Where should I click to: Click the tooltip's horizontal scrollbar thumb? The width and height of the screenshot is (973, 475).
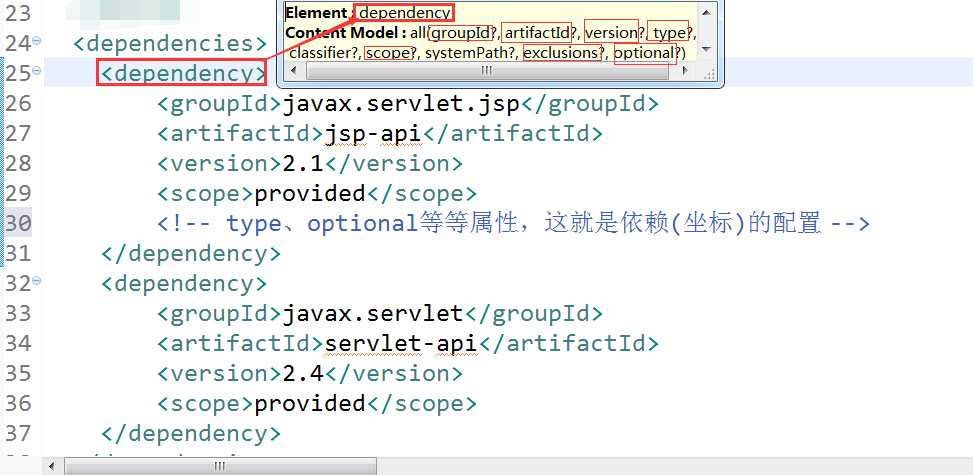487,71
